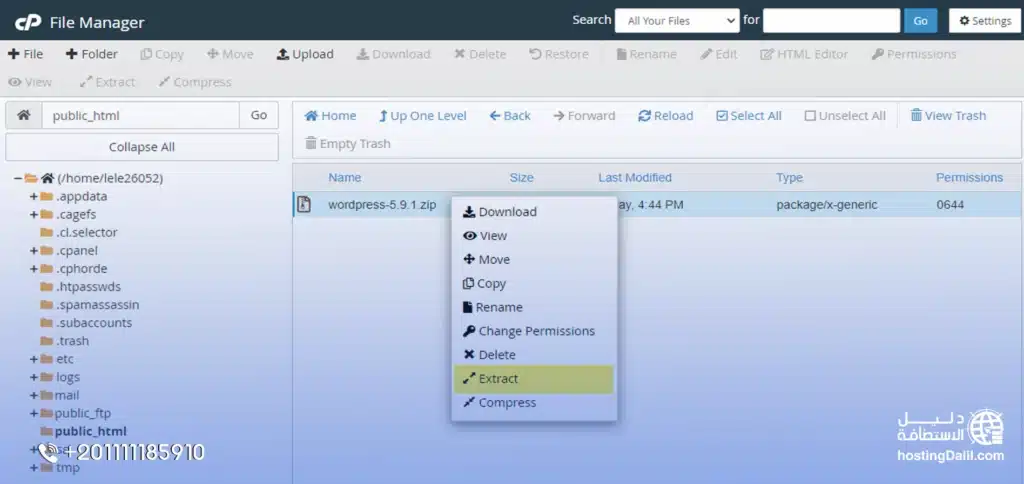Click the Move toolbar button
Screen dimensions: 1024x484
click(230, 54)
